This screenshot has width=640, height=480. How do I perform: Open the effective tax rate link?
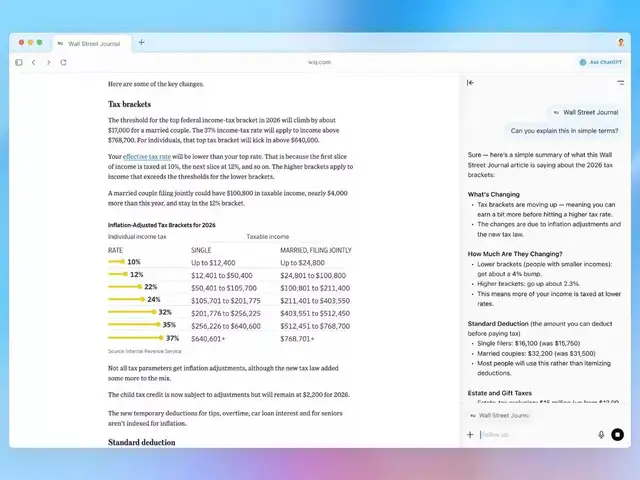pos(146,157)
